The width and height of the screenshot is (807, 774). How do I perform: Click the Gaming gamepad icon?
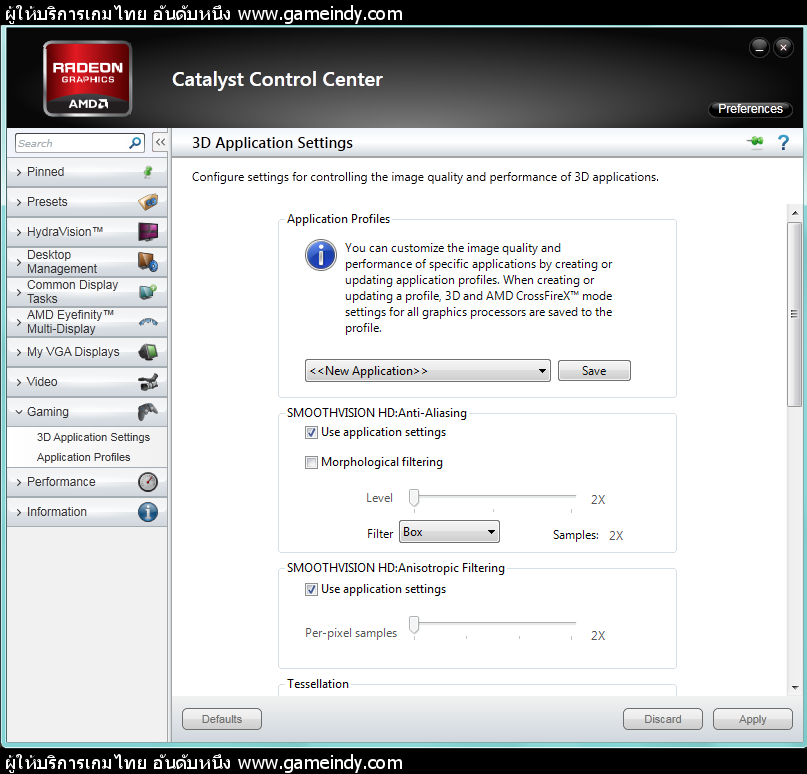(148, 412)
